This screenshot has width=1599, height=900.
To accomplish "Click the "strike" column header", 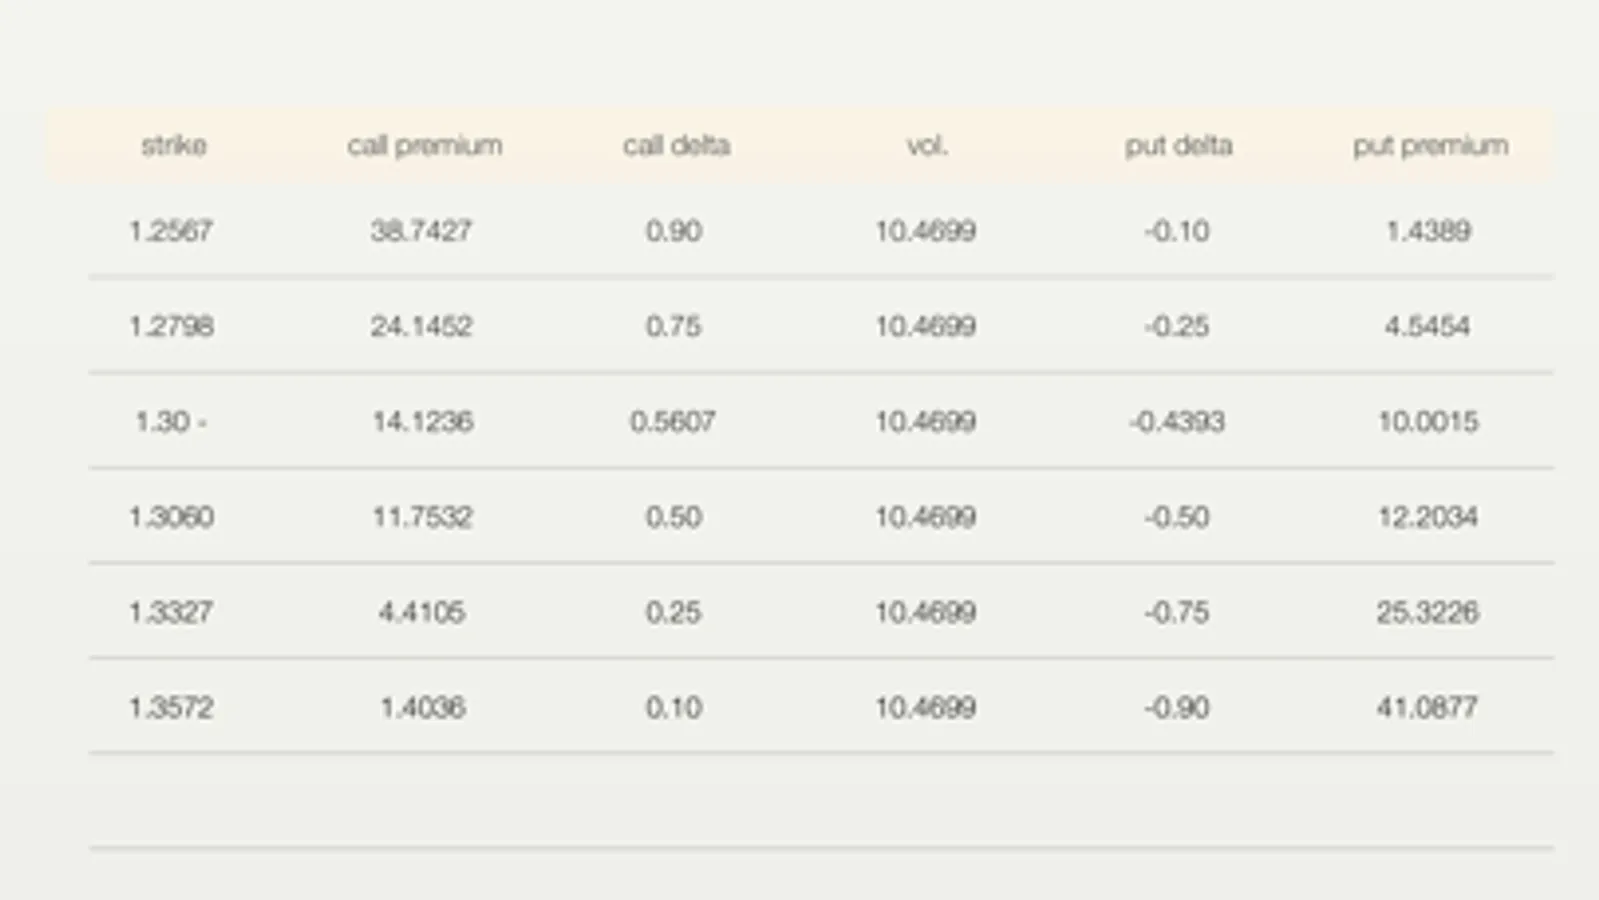I will point(173,145).
